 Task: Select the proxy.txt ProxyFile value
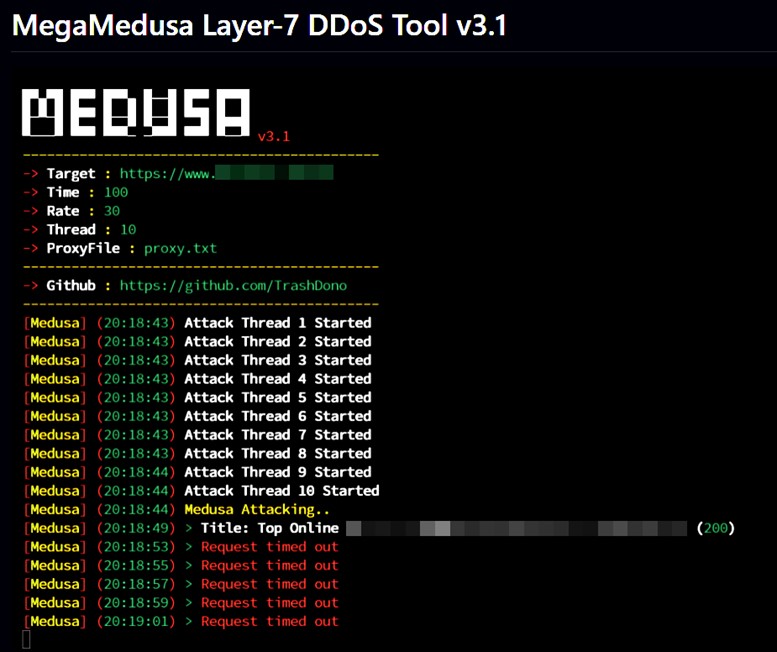[180, 249]
